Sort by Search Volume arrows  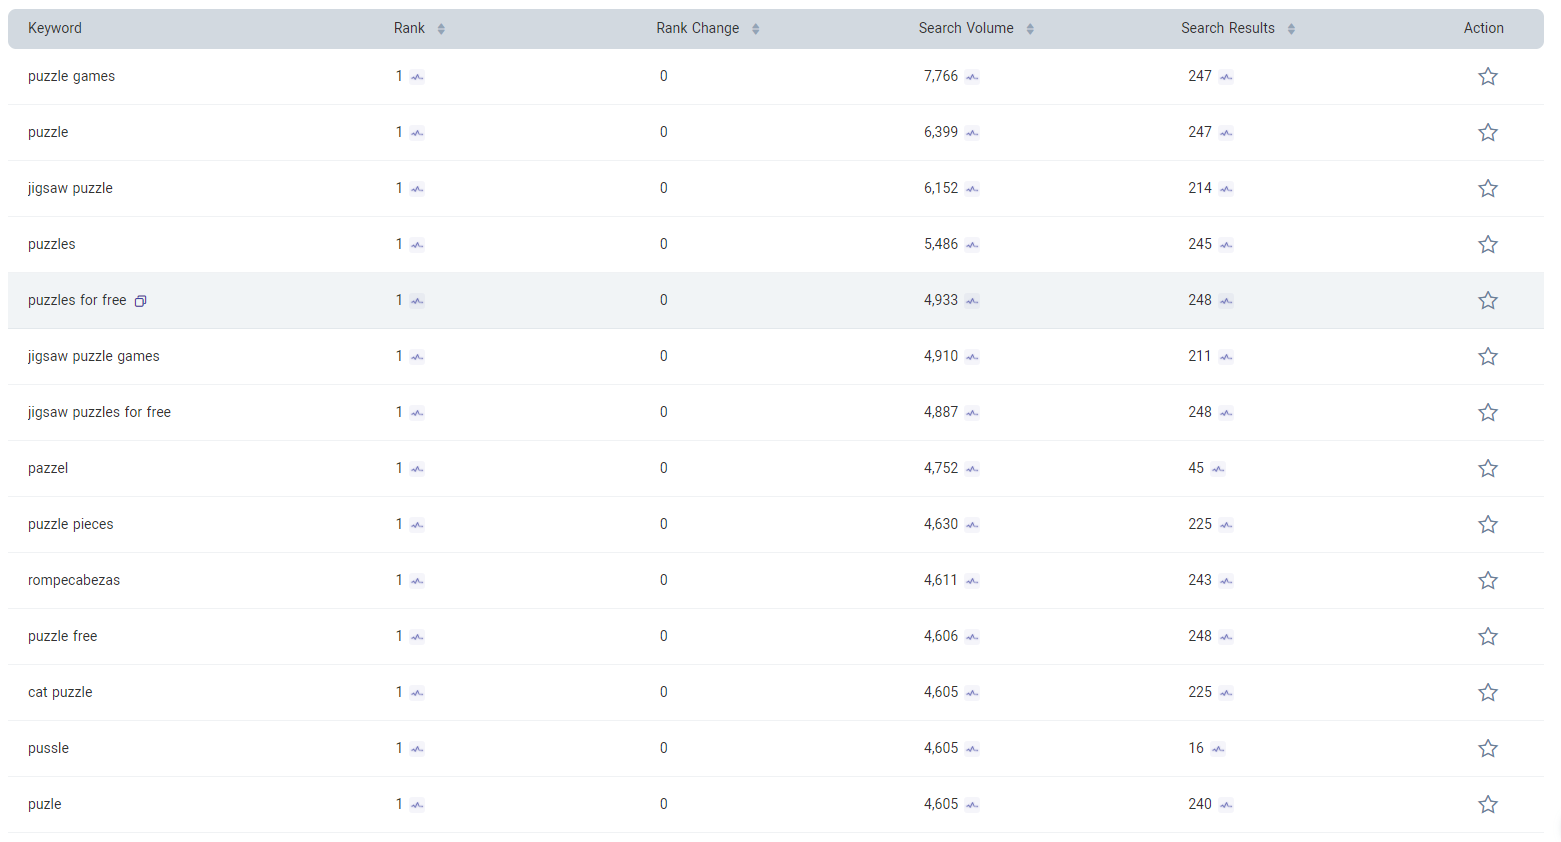[1030, 29]
